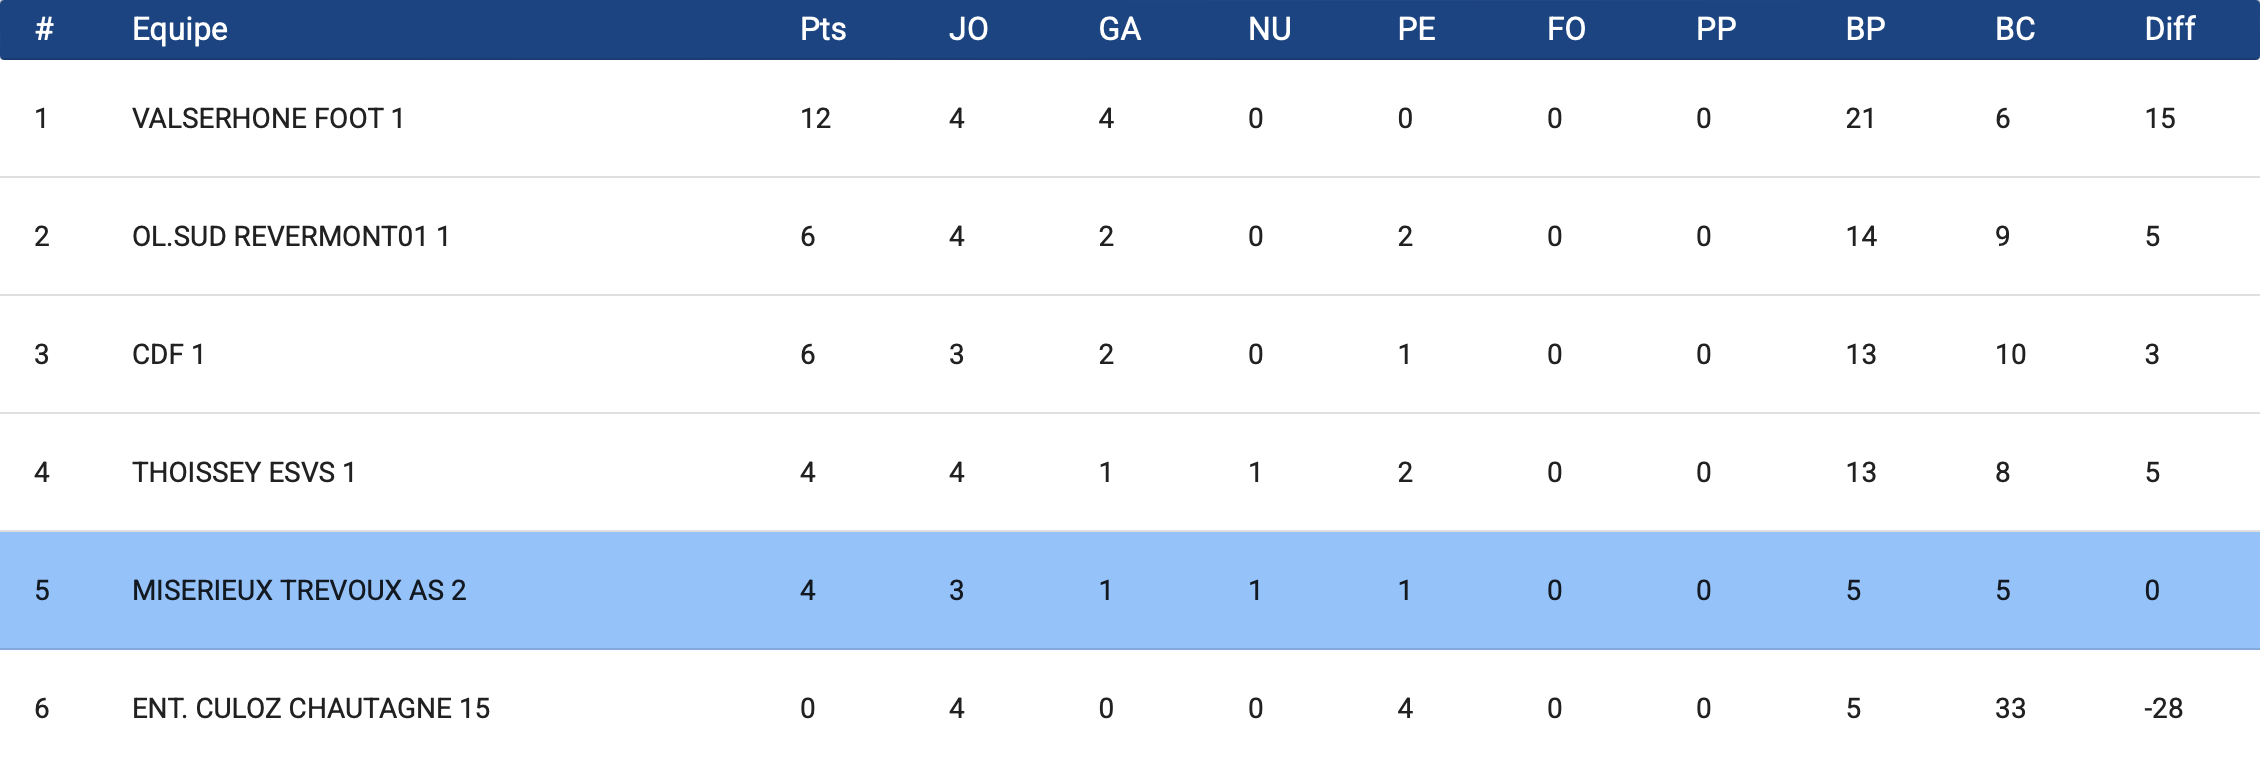Click Valserhone's 12 points value
The height and width of the screenshot is (764, 2260).
815,119
